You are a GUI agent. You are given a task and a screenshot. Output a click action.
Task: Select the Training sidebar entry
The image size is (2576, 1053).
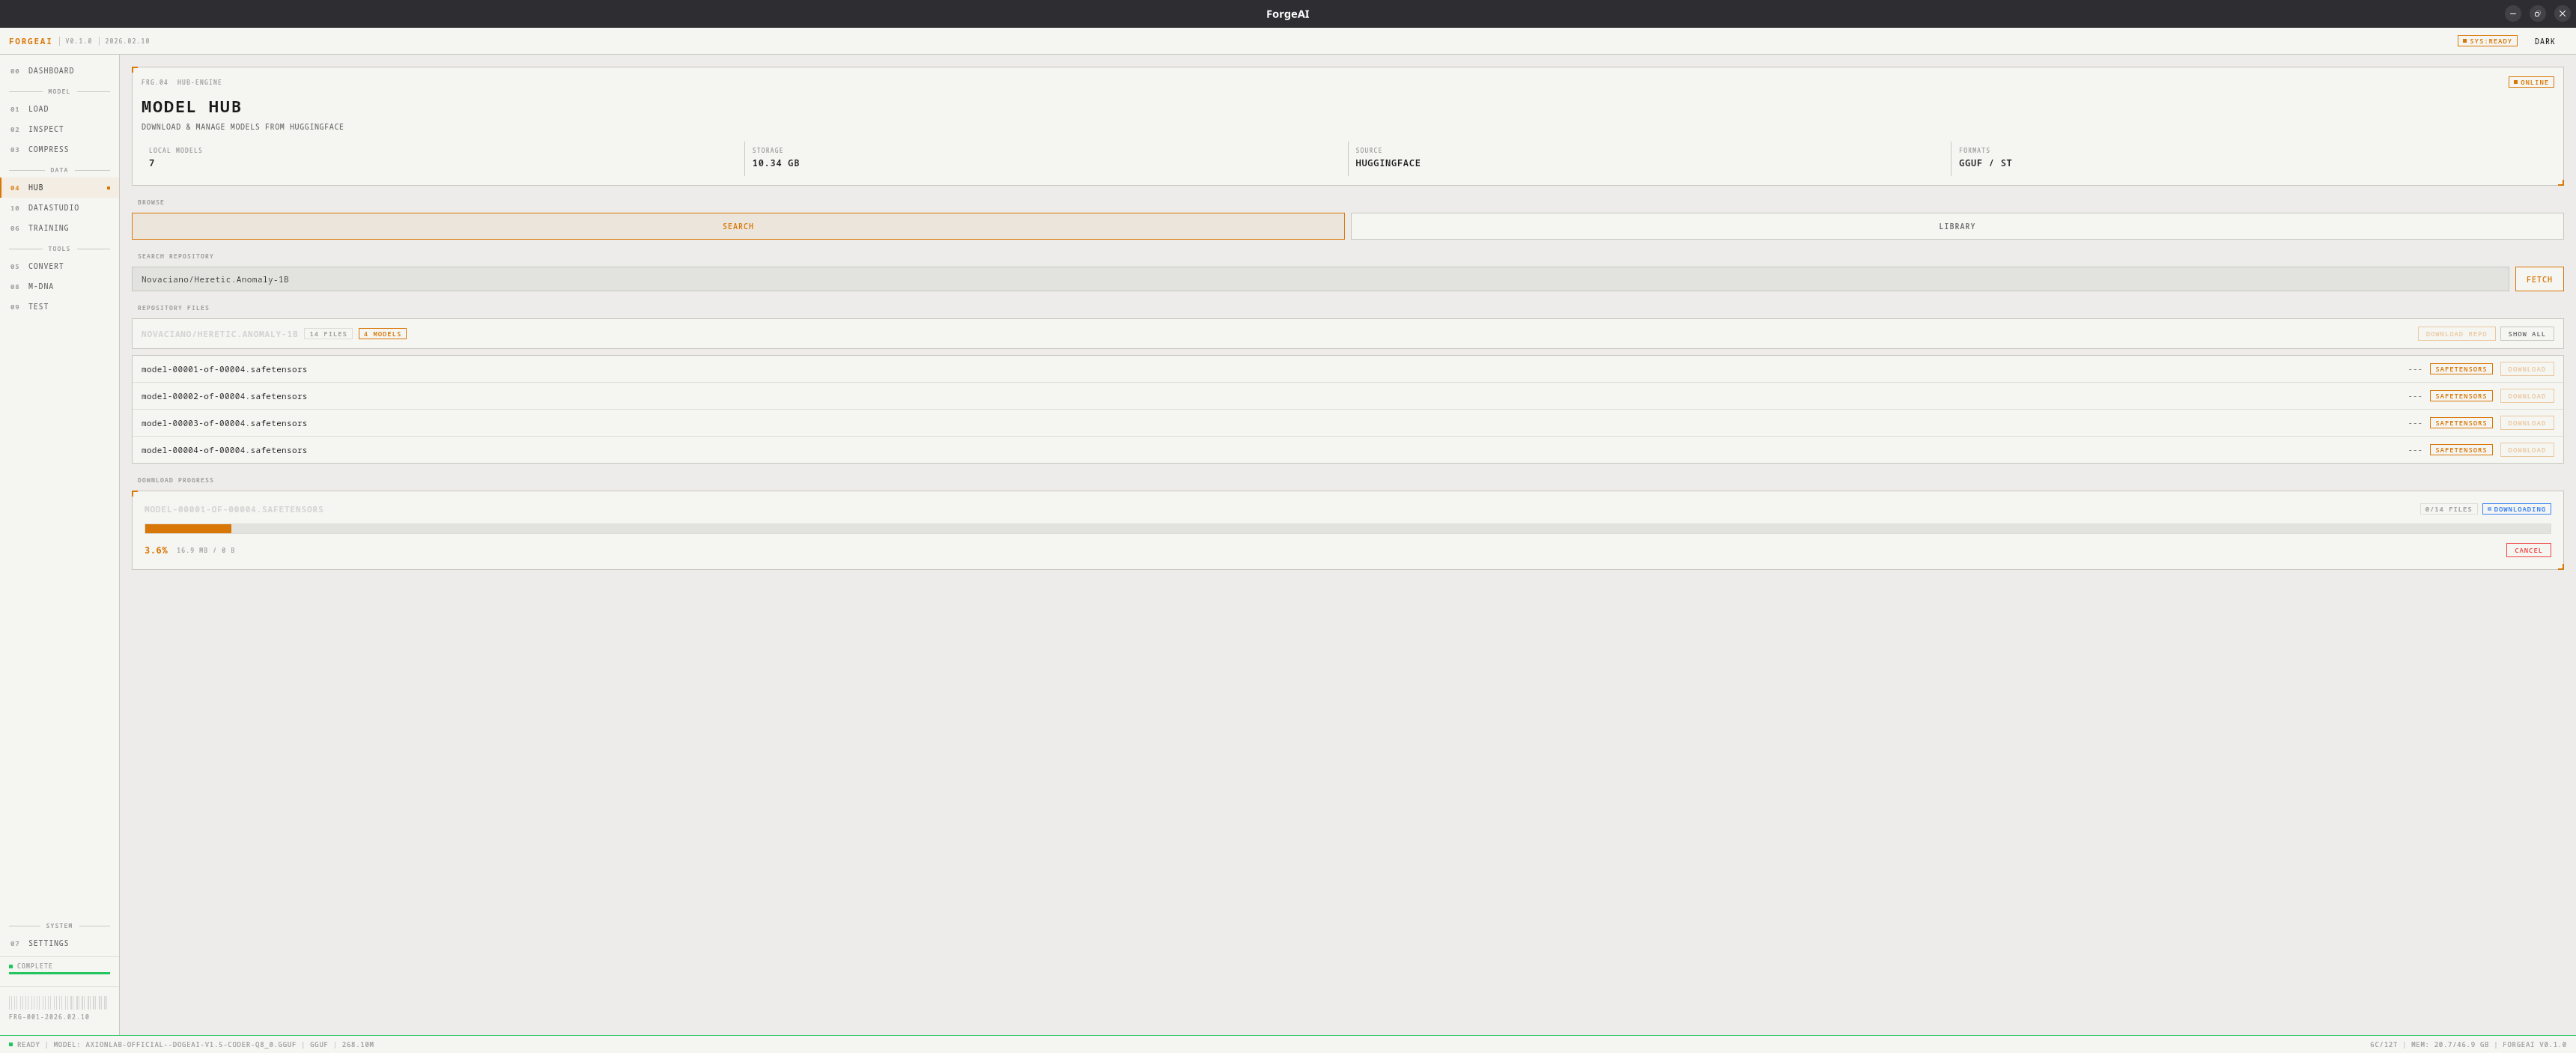pyautogui.click(x=48, y=228)
